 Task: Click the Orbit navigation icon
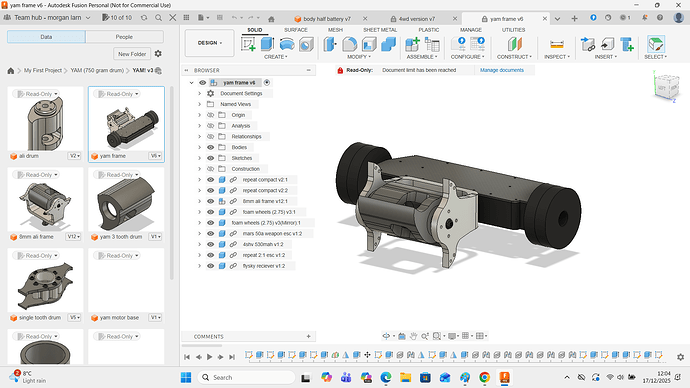click(x=386, y=336)
